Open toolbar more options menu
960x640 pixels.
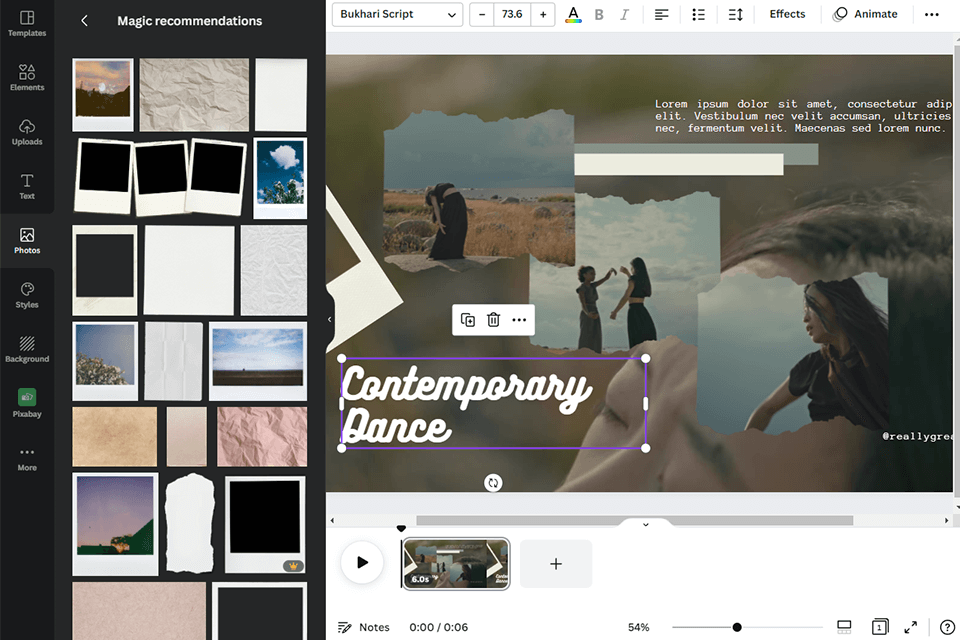click(932, 14)
